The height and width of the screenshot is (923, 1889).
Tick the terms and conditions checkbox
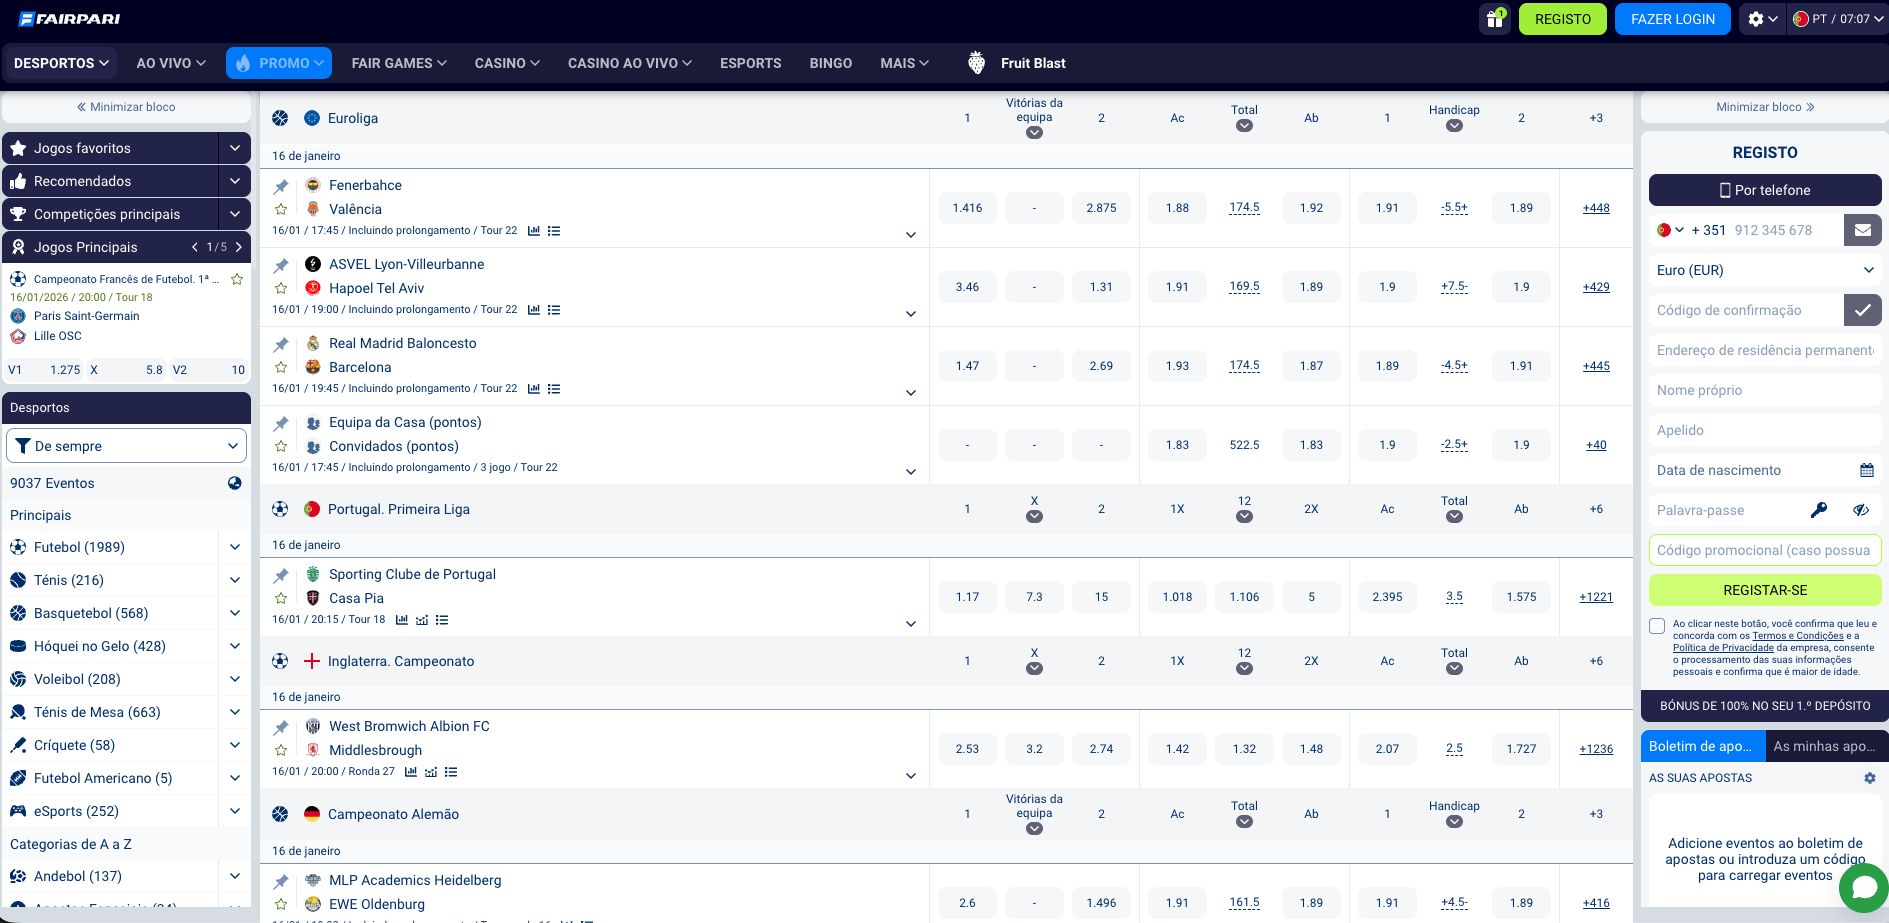pyautogui.click(x=1657, y=626)
